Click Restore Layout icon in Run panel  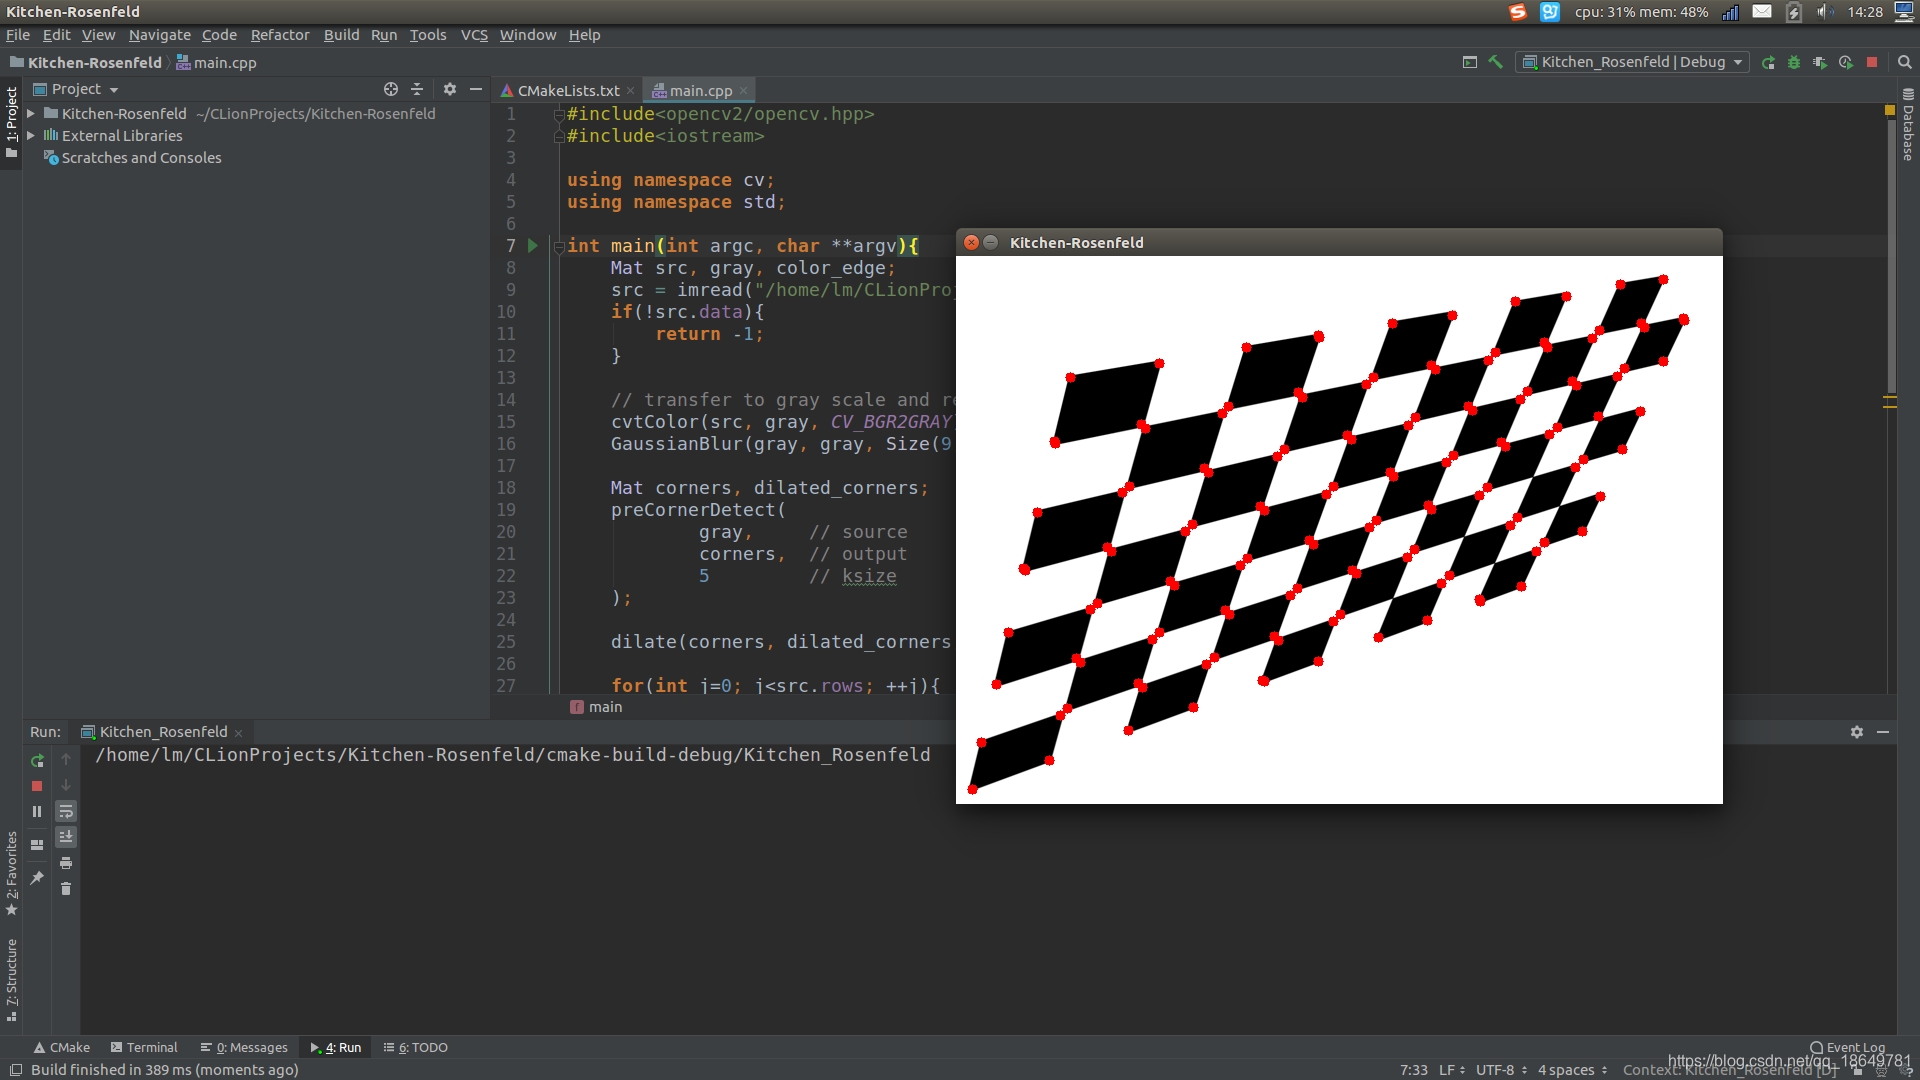pos(37,845)
